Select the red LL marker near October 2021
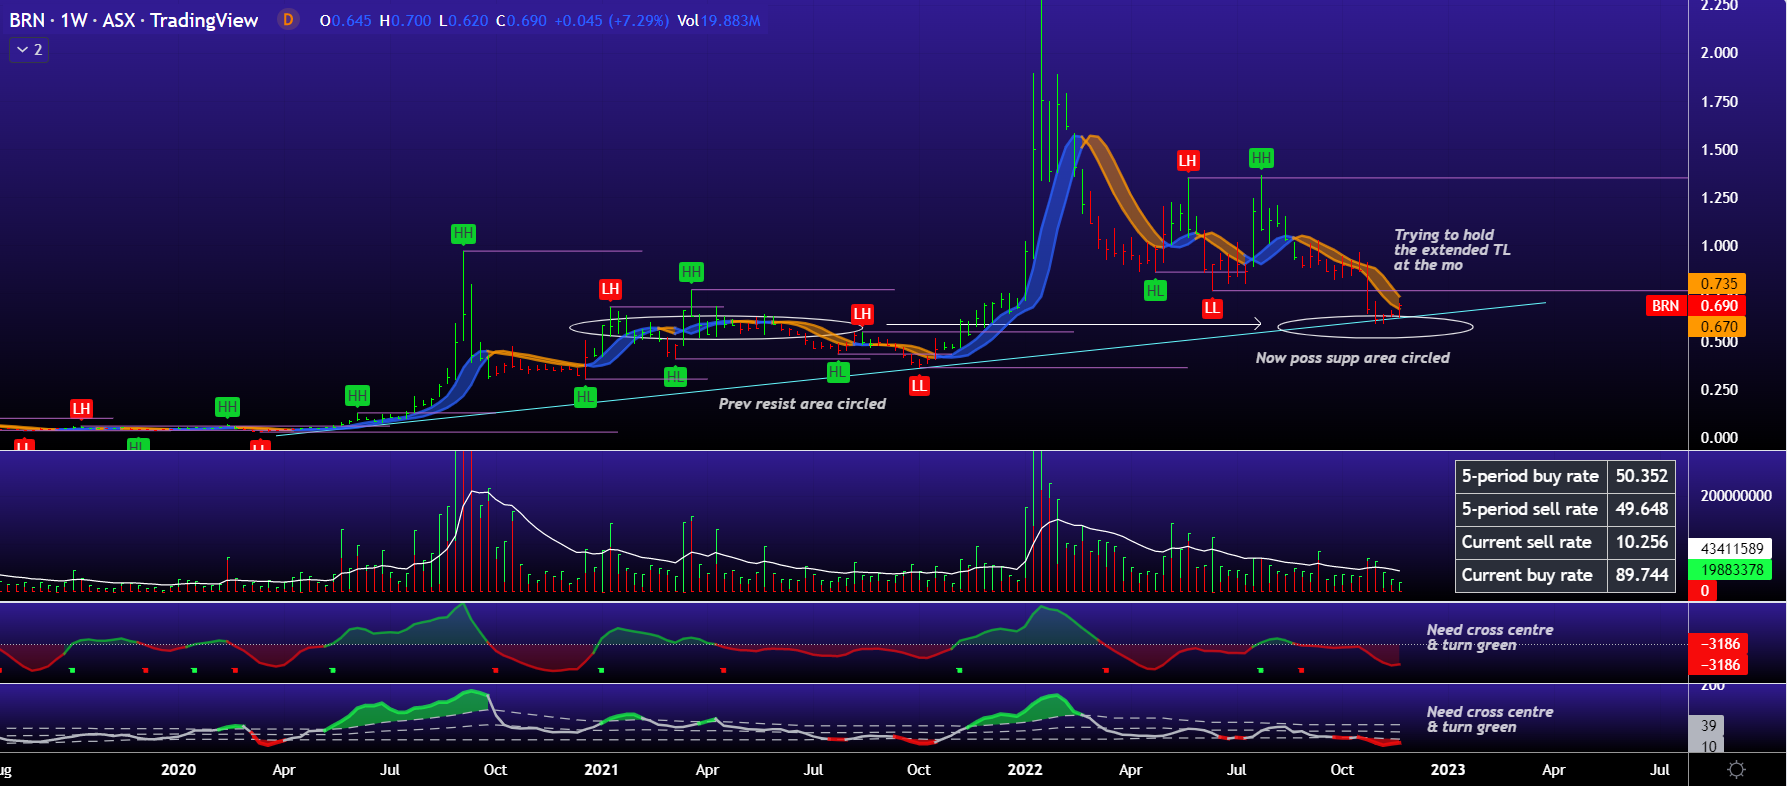 tap(919, 386)
